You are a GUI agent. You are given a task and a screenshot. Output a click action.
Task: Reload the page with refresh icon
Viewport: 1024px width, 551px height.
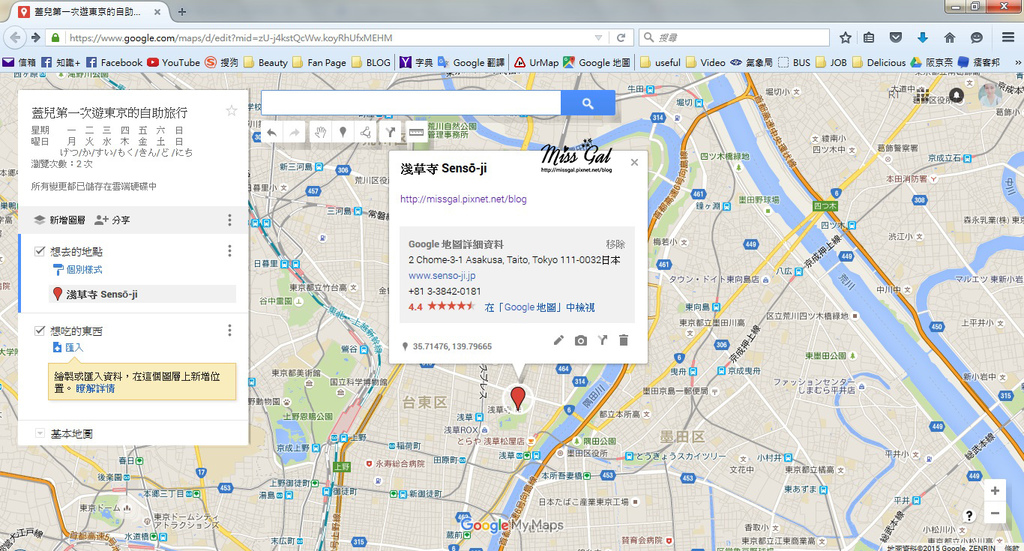[621, 37]
